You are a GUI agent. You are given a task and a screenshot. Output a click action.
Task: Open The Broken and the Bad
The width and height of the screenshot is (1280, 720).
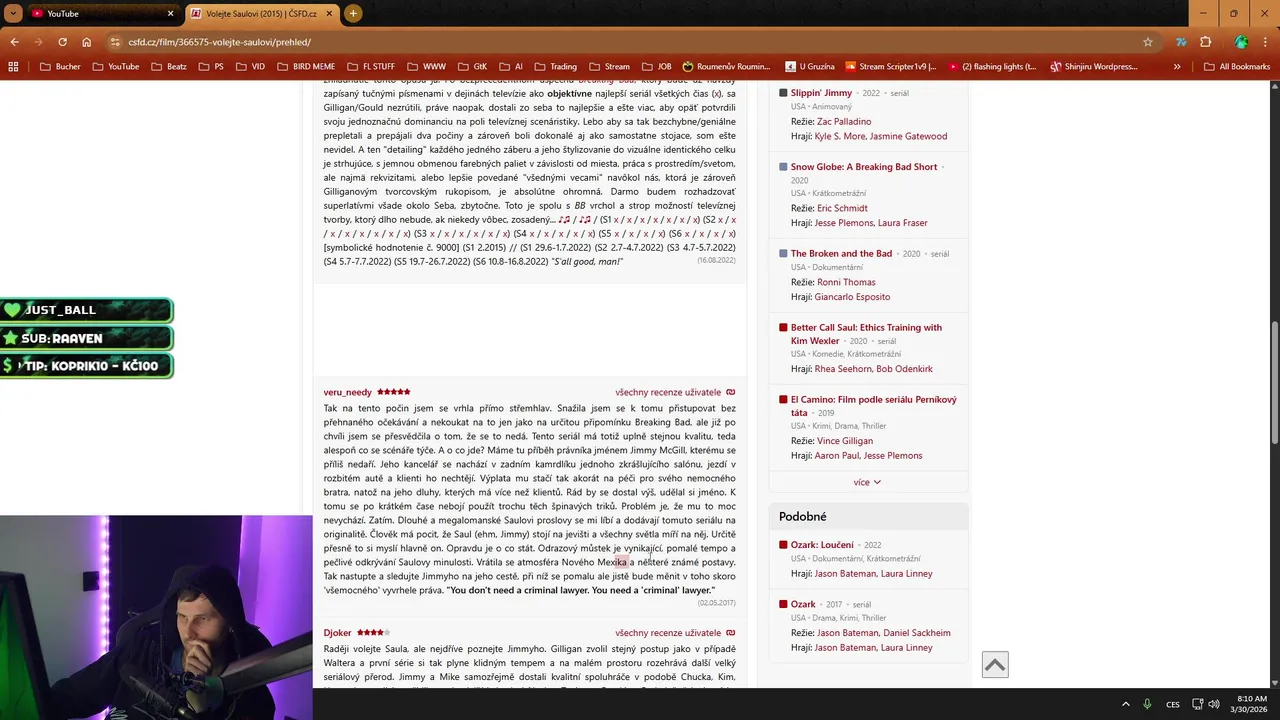tap(841, 254)
